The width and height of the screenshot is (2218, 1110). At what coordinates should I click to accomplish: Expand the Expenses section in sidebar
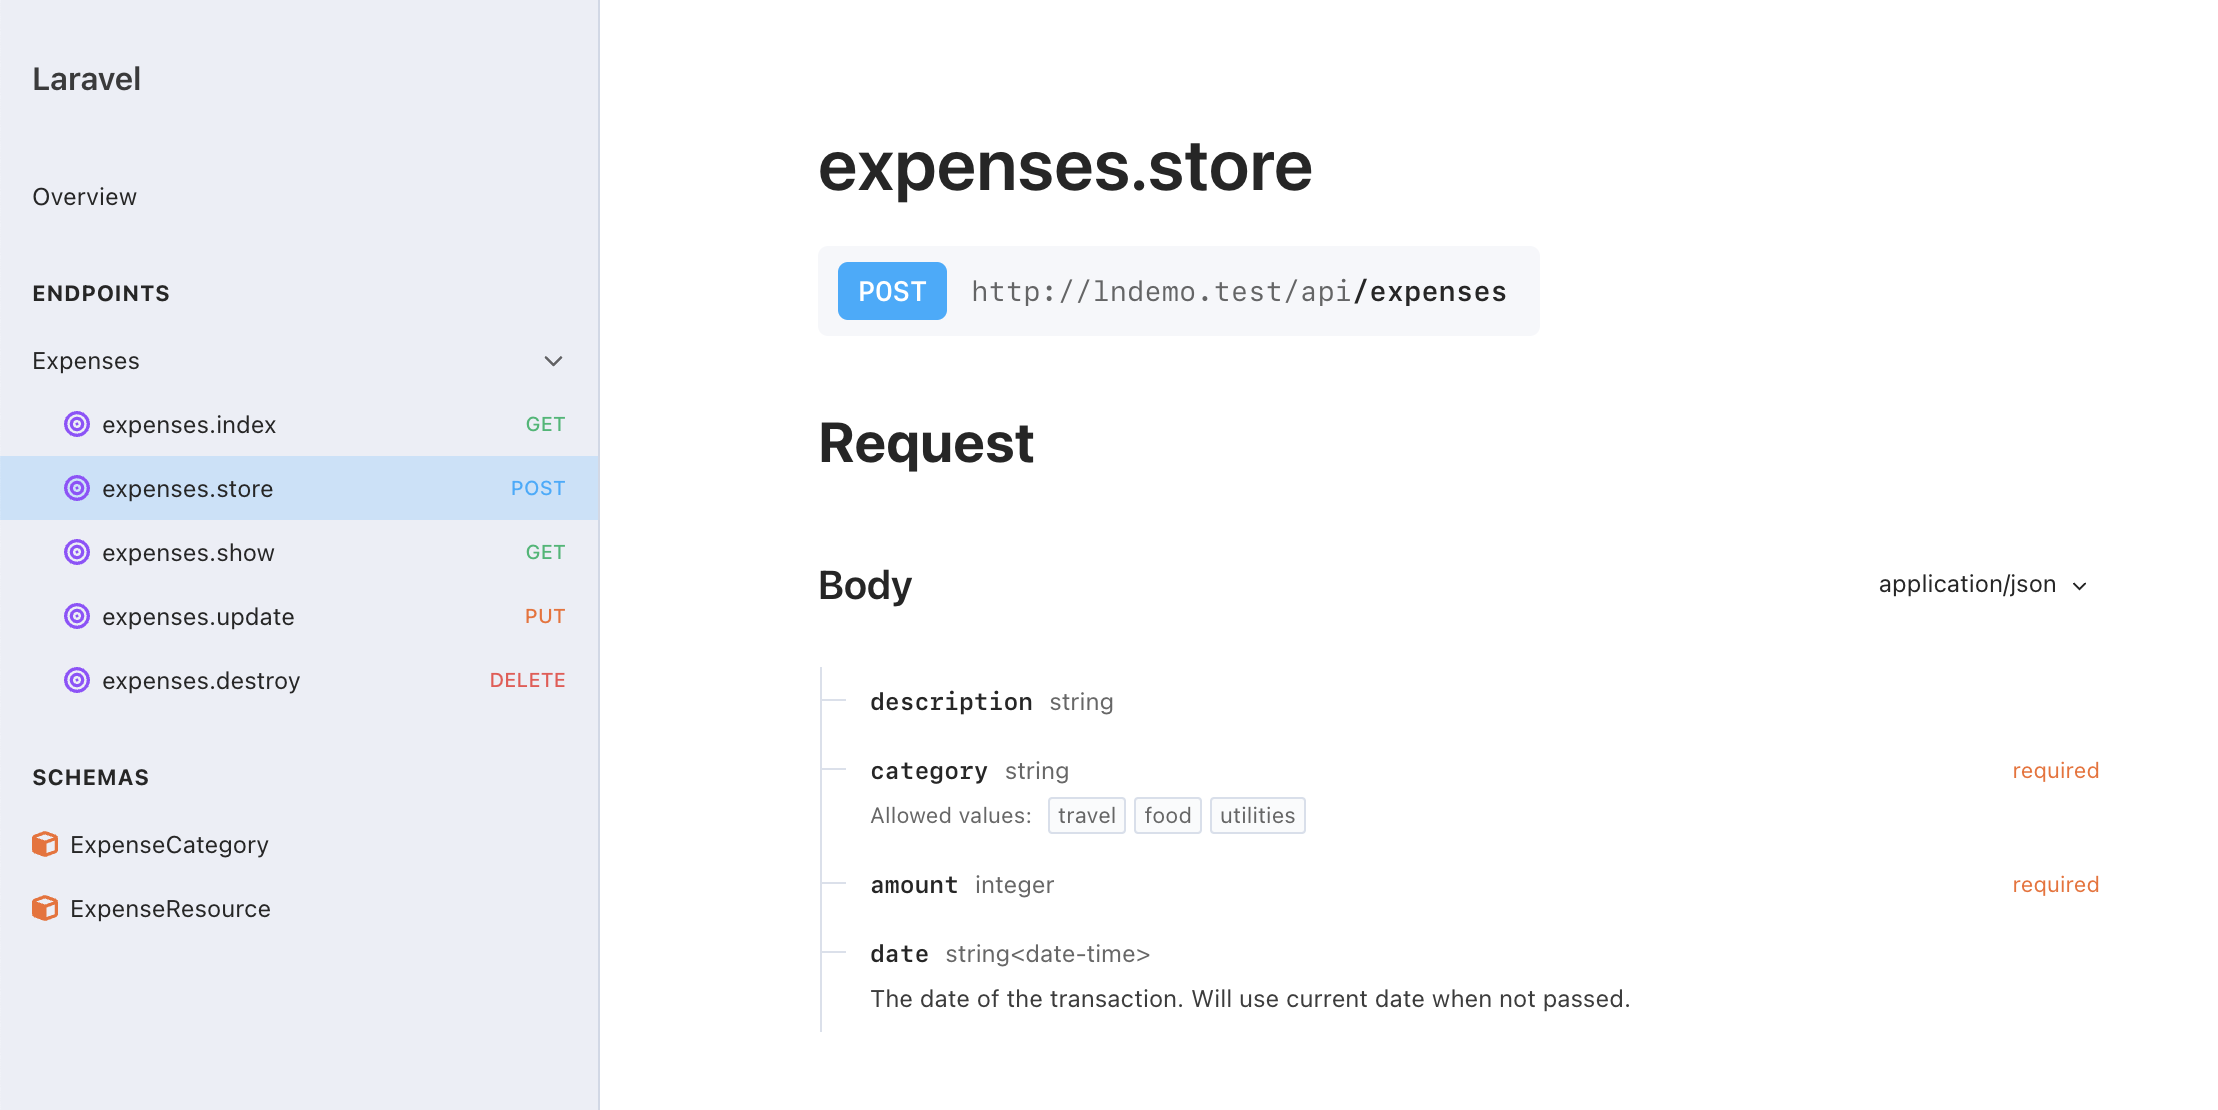pos(86,361)
